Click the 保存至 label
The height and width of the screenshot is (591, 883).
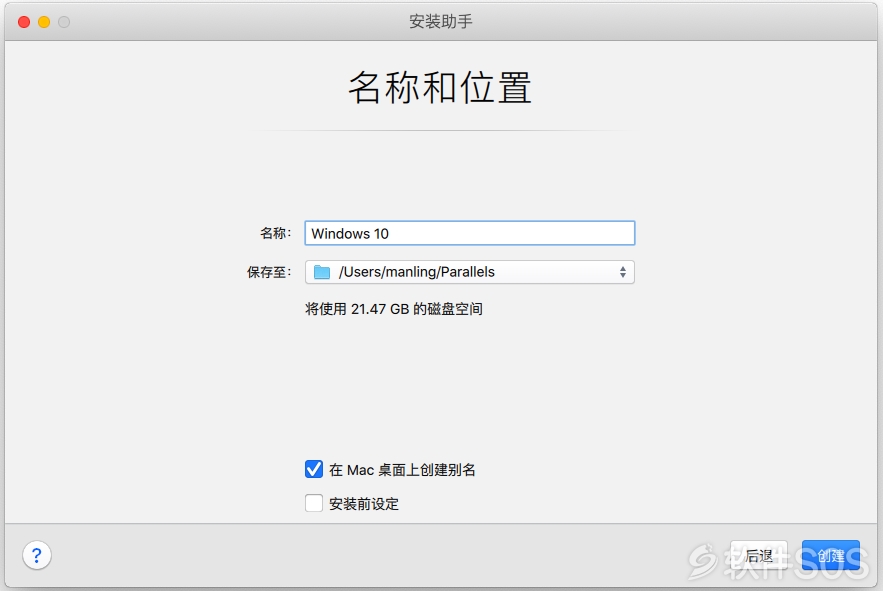(269, 272)
